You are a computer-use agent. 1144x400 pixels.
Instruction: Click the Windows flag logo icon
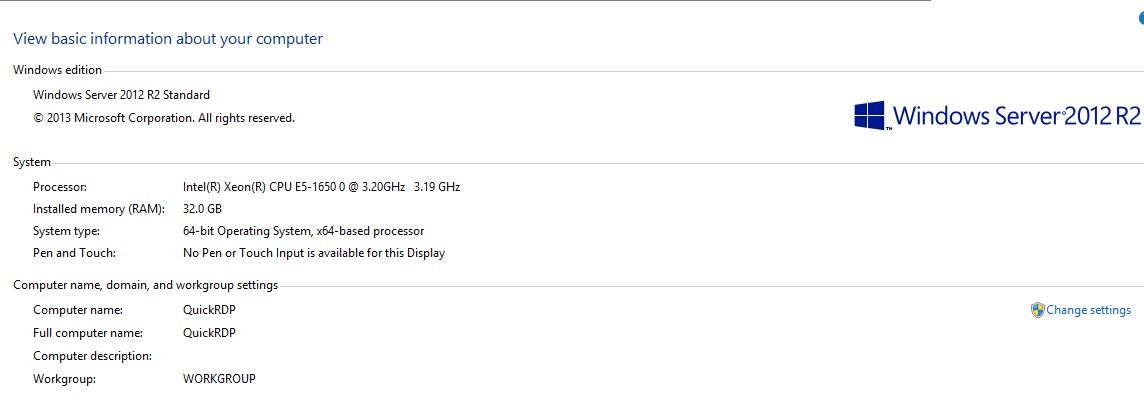coord(870,115)
